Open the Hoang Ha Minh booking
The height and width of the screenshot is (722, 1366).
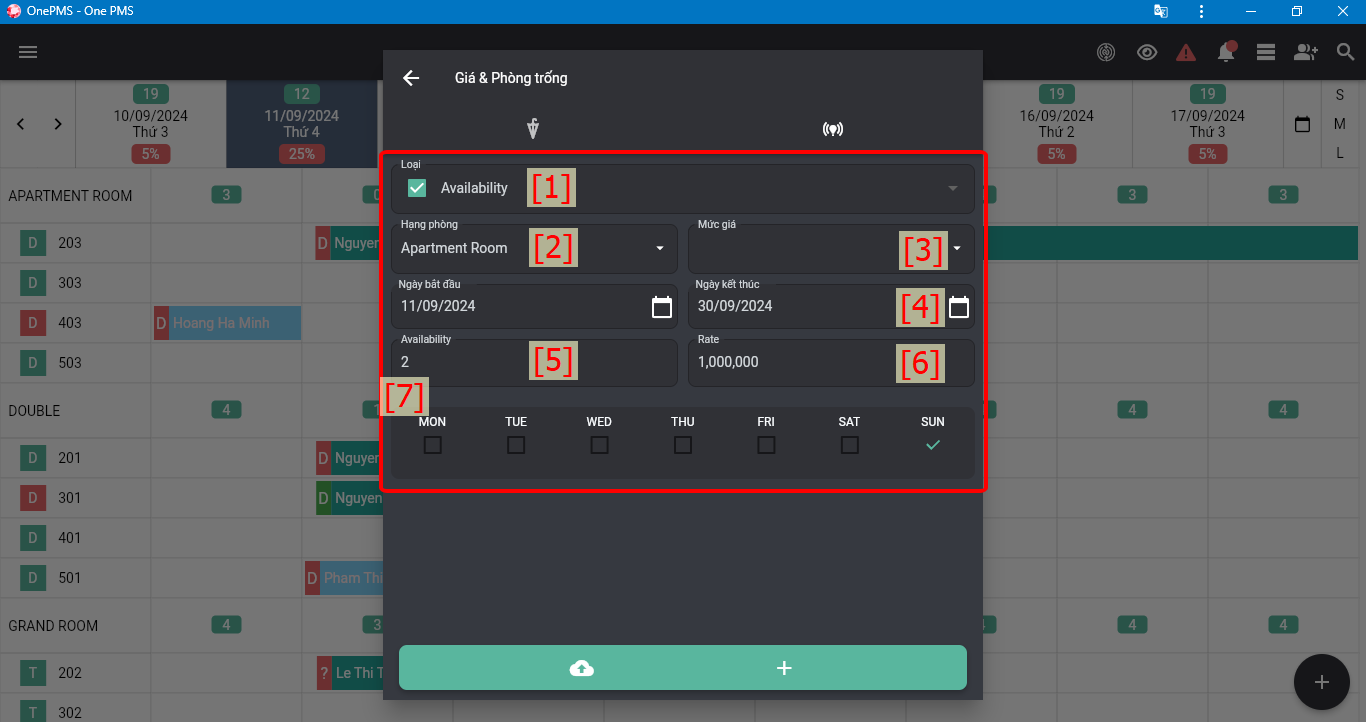(227, 323)
